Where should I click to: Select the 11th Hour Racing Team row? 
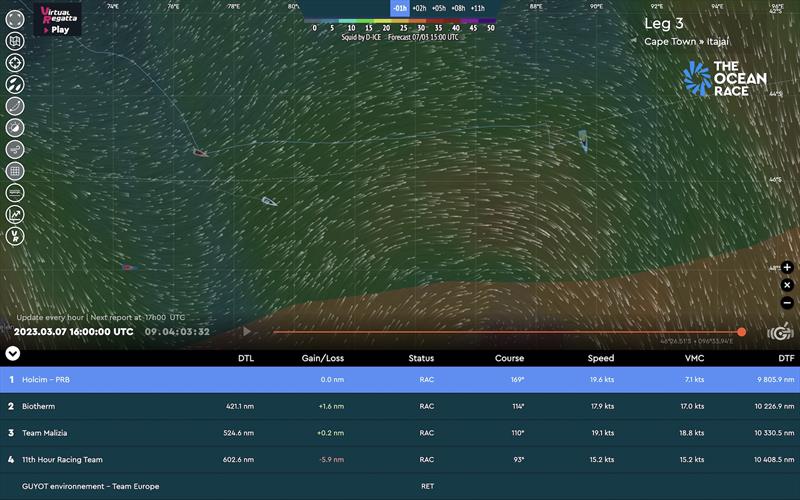click(400, 459)
